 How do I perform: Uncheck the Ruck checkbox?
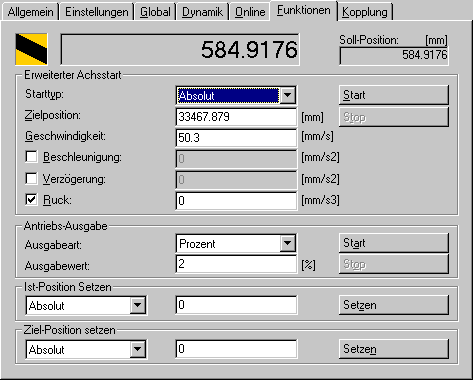click(31, 200)
